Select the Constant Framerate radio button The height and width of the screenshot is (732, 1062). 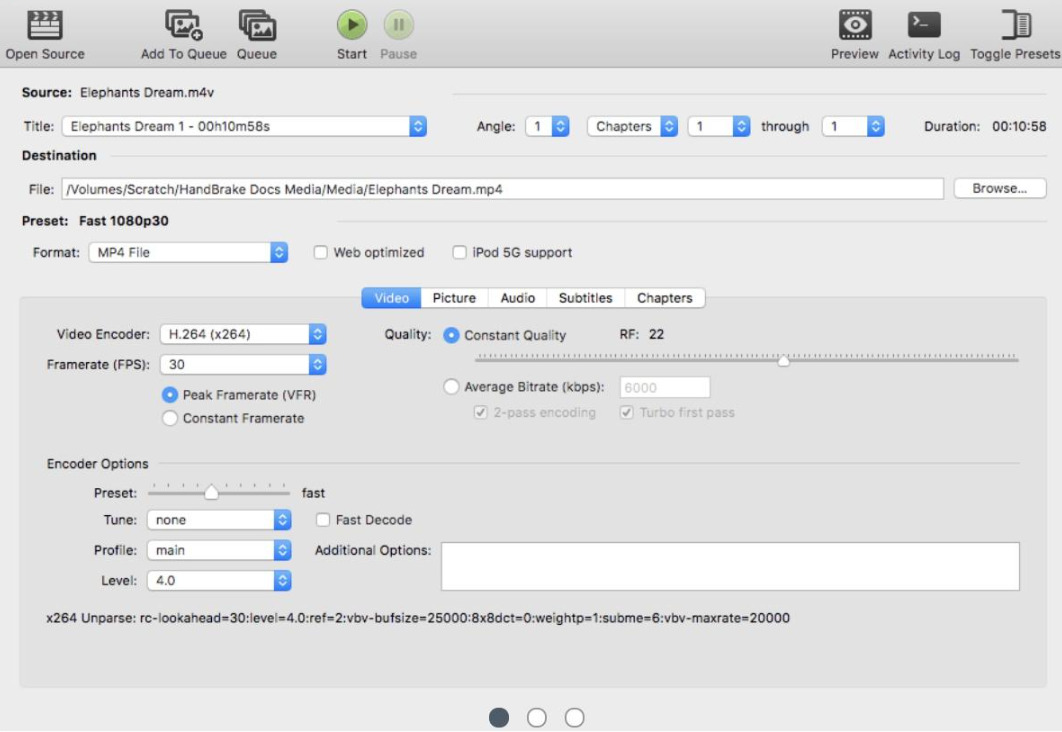point(170,419)
